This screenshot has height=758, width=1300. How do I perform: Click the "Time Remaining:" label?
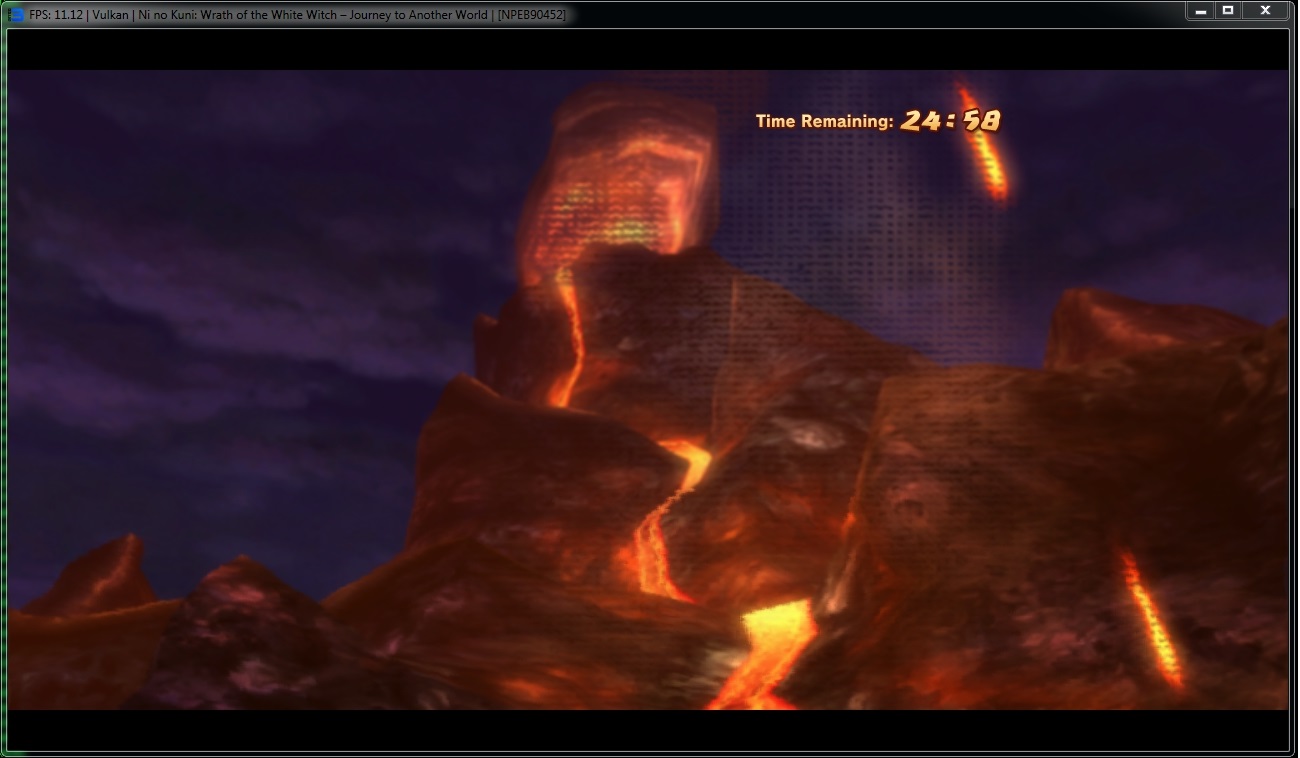click(824, 121)
